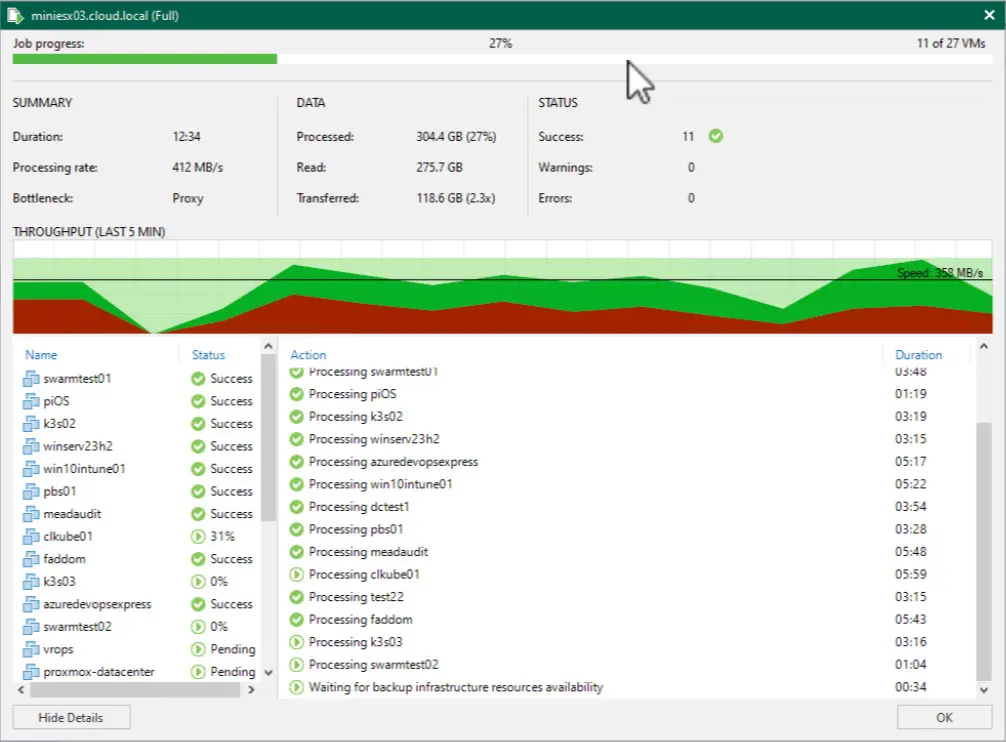Click the VM icon next to vrops

click(x=30, y=649)
